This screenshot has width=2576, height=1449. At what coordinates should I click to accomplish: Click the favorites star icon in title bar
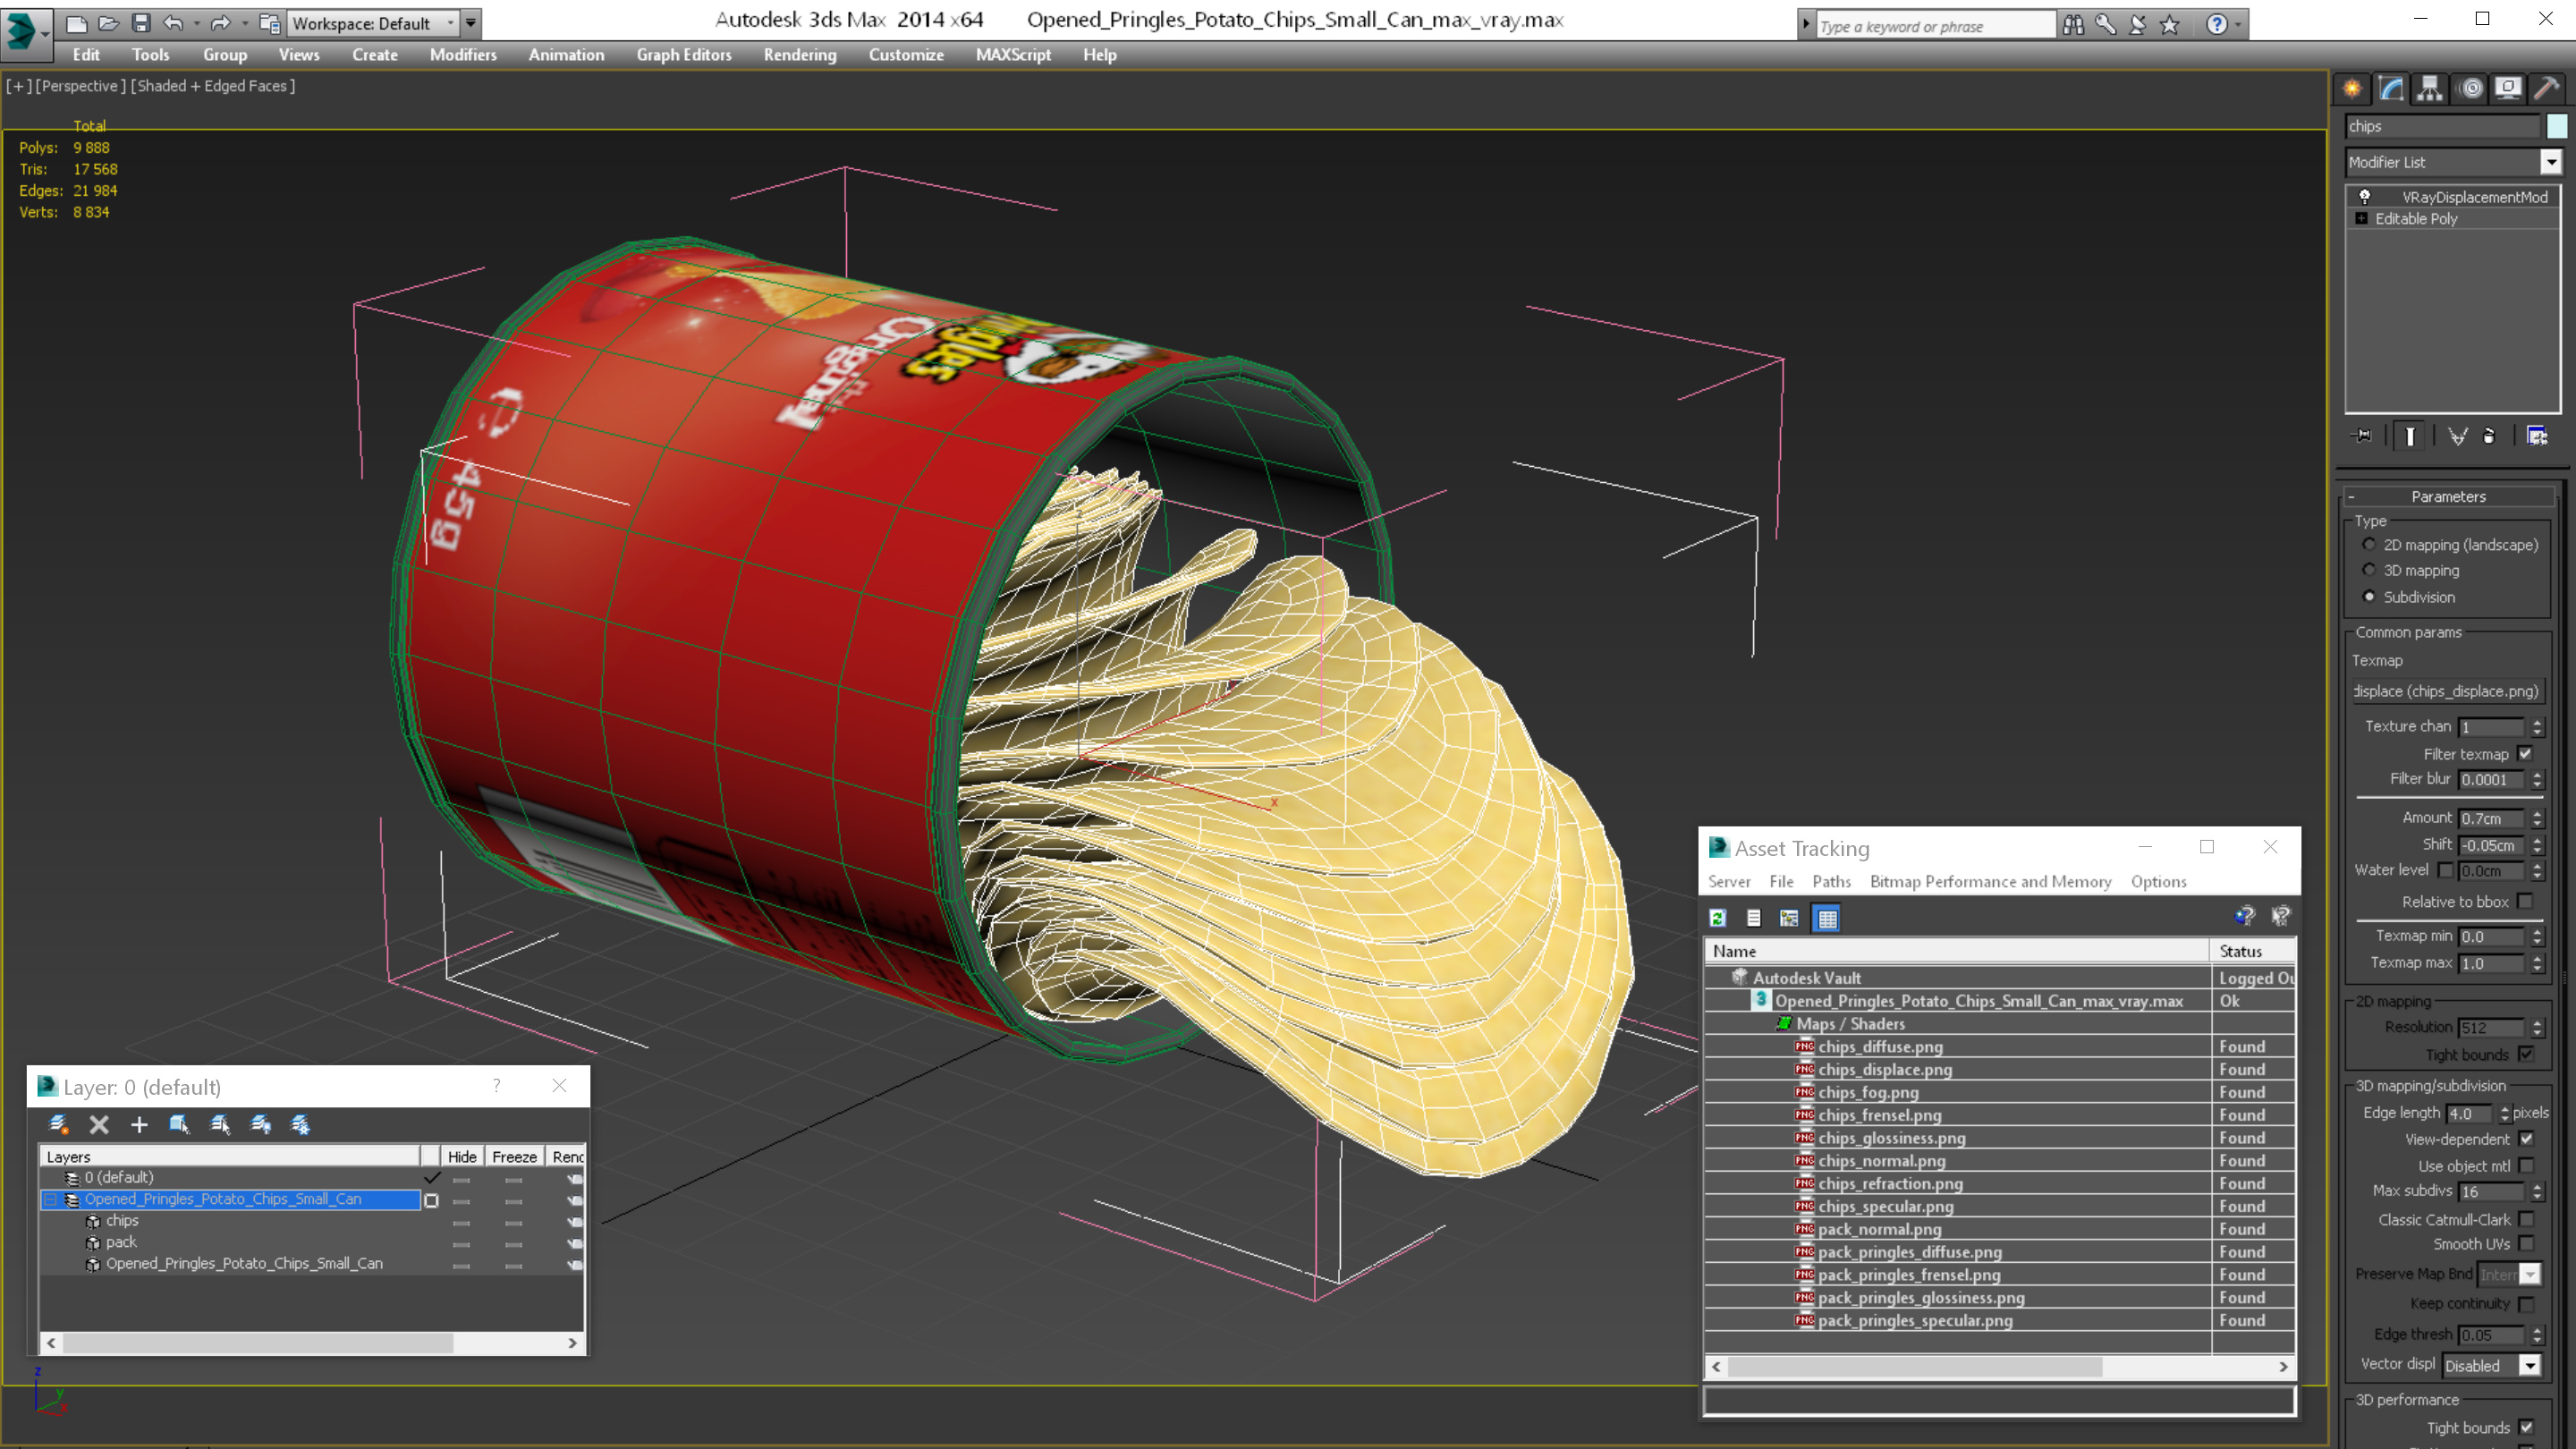[2169, 25]
